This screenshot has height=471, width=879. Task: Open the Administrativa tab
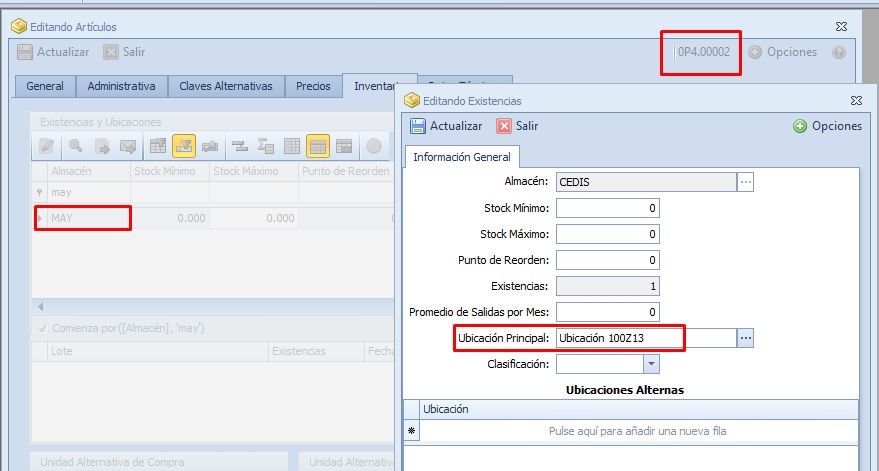point(121,86)
